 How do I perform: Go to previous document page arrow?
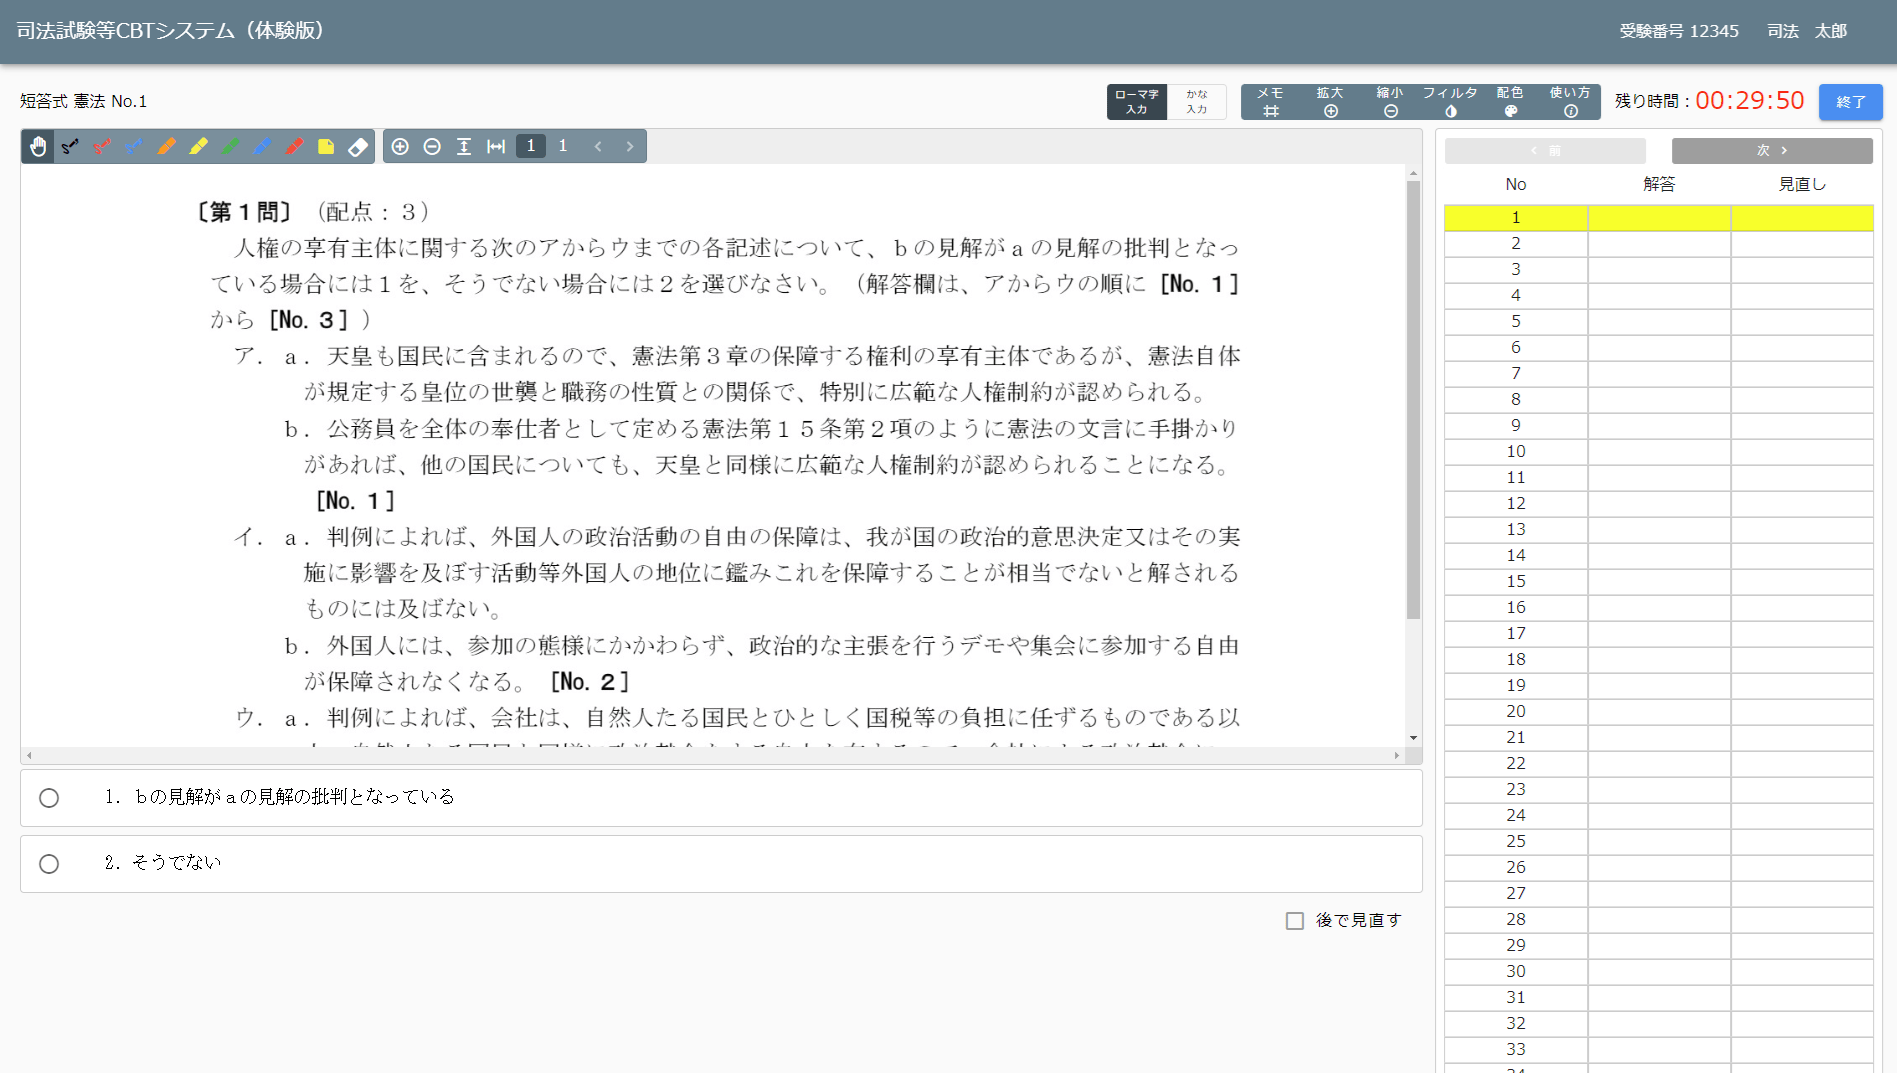tap(598, 147)
